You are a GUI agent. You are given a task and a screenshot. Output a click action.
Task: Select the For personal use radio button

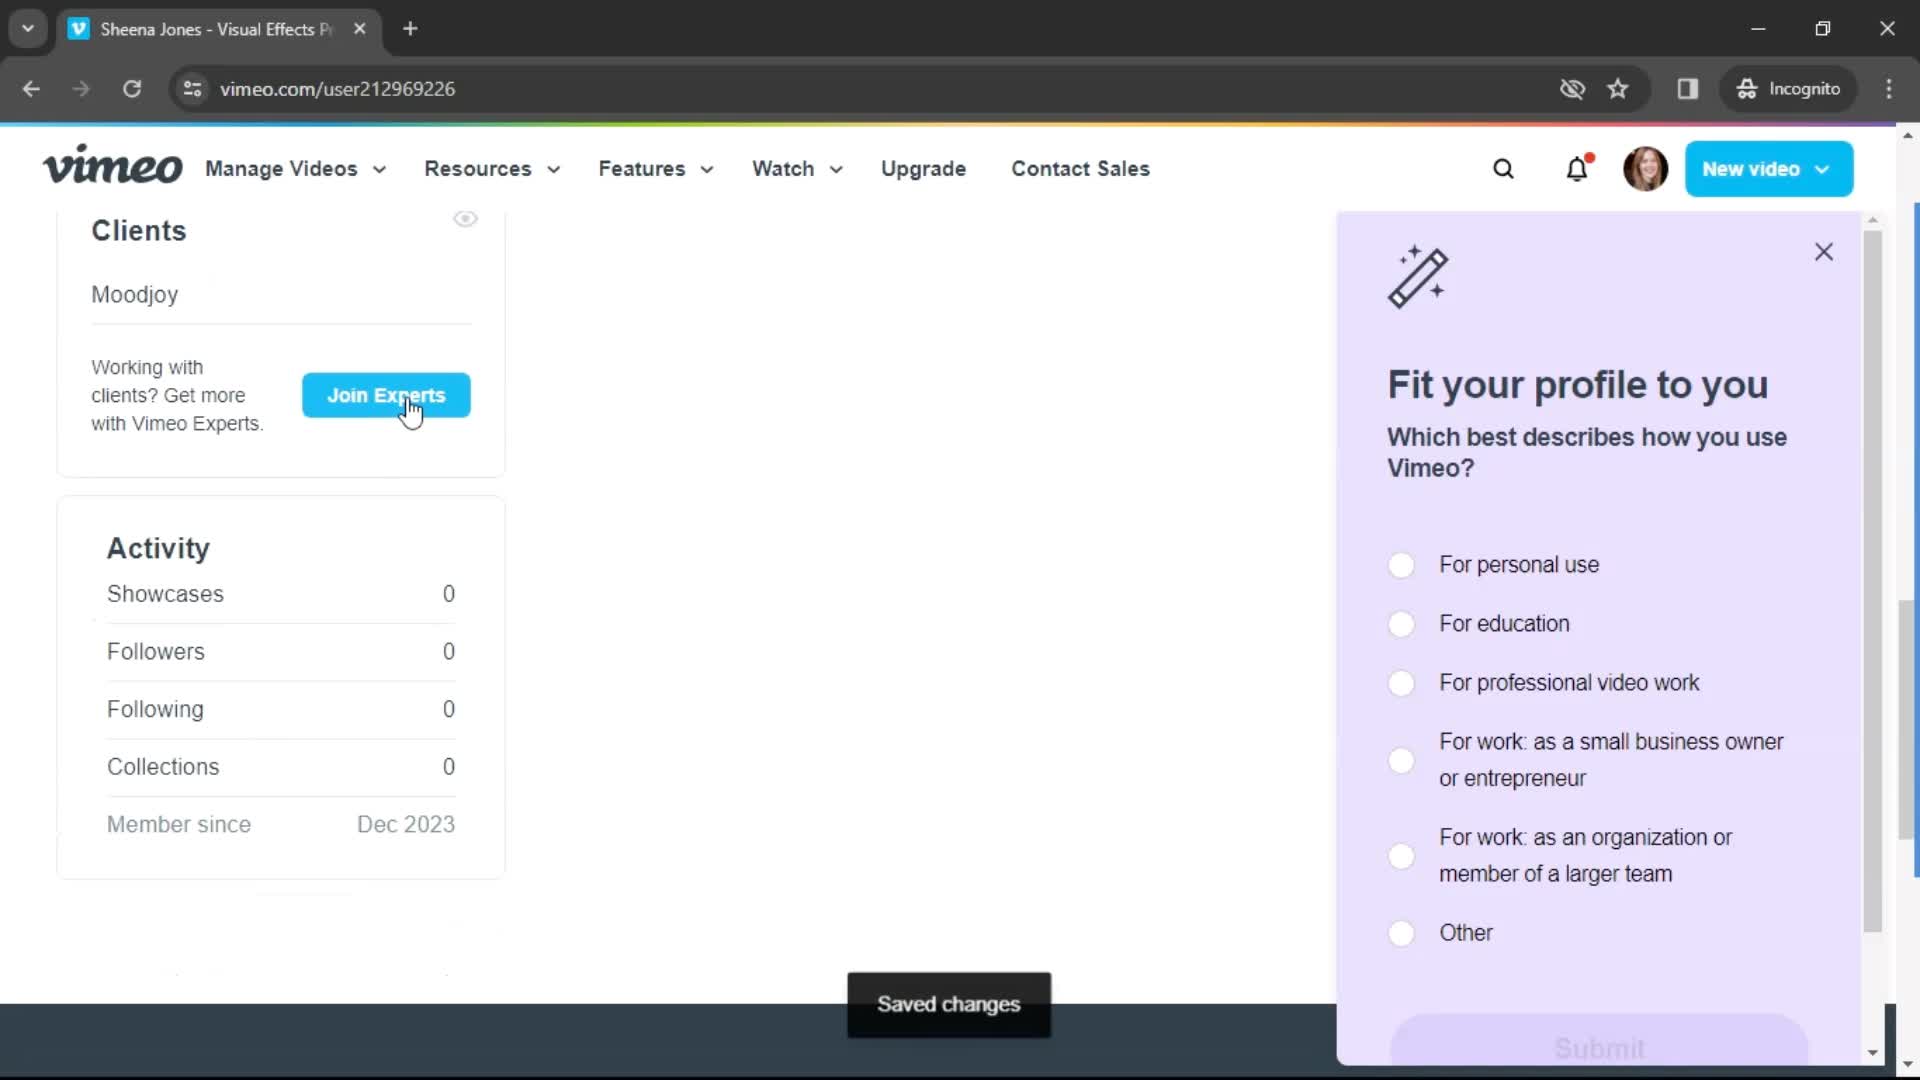(1400, 563)
